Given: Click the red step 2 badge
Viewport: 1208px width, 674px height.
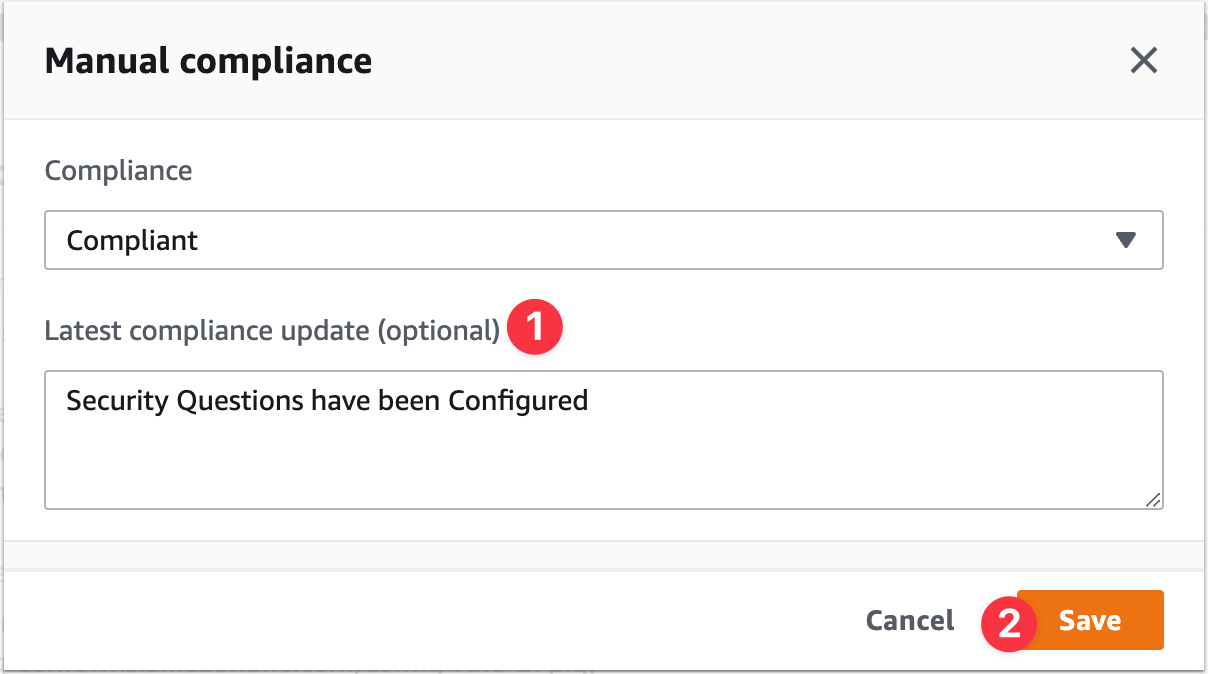Looking at the screenshot, I should (x=1009, y=622).
